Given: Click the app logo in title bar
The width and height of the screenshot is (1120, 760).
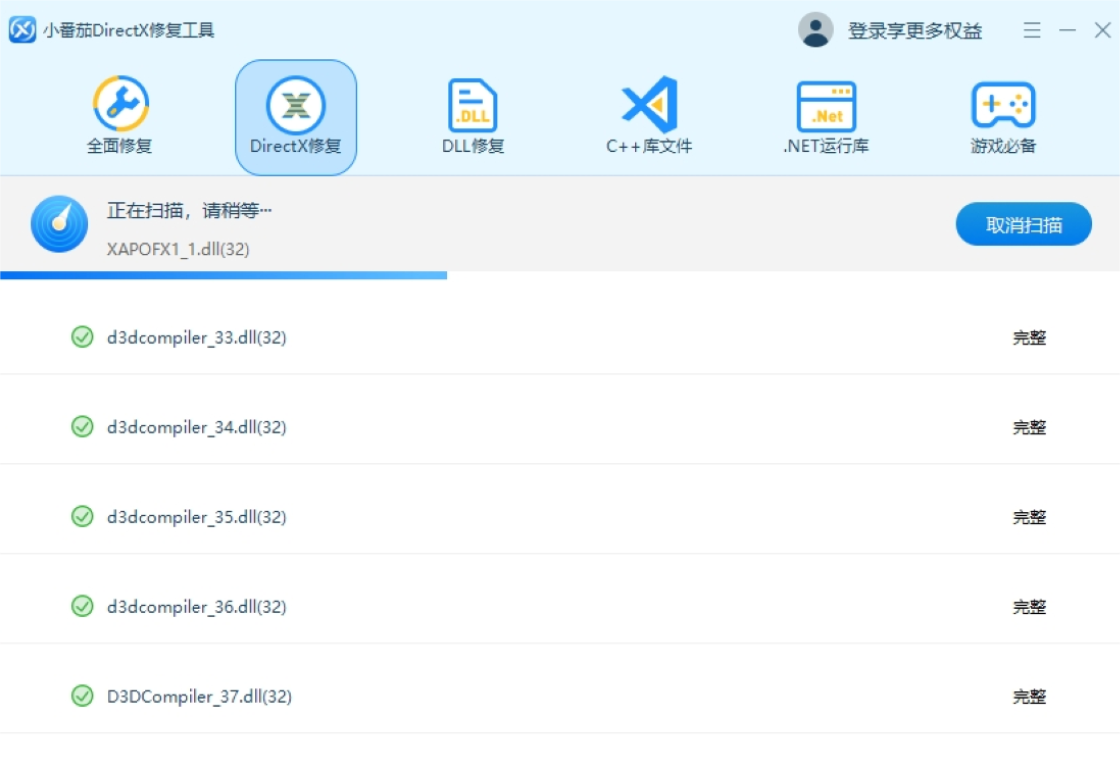Looking at the screenshot, I should (x=22, y=30).
